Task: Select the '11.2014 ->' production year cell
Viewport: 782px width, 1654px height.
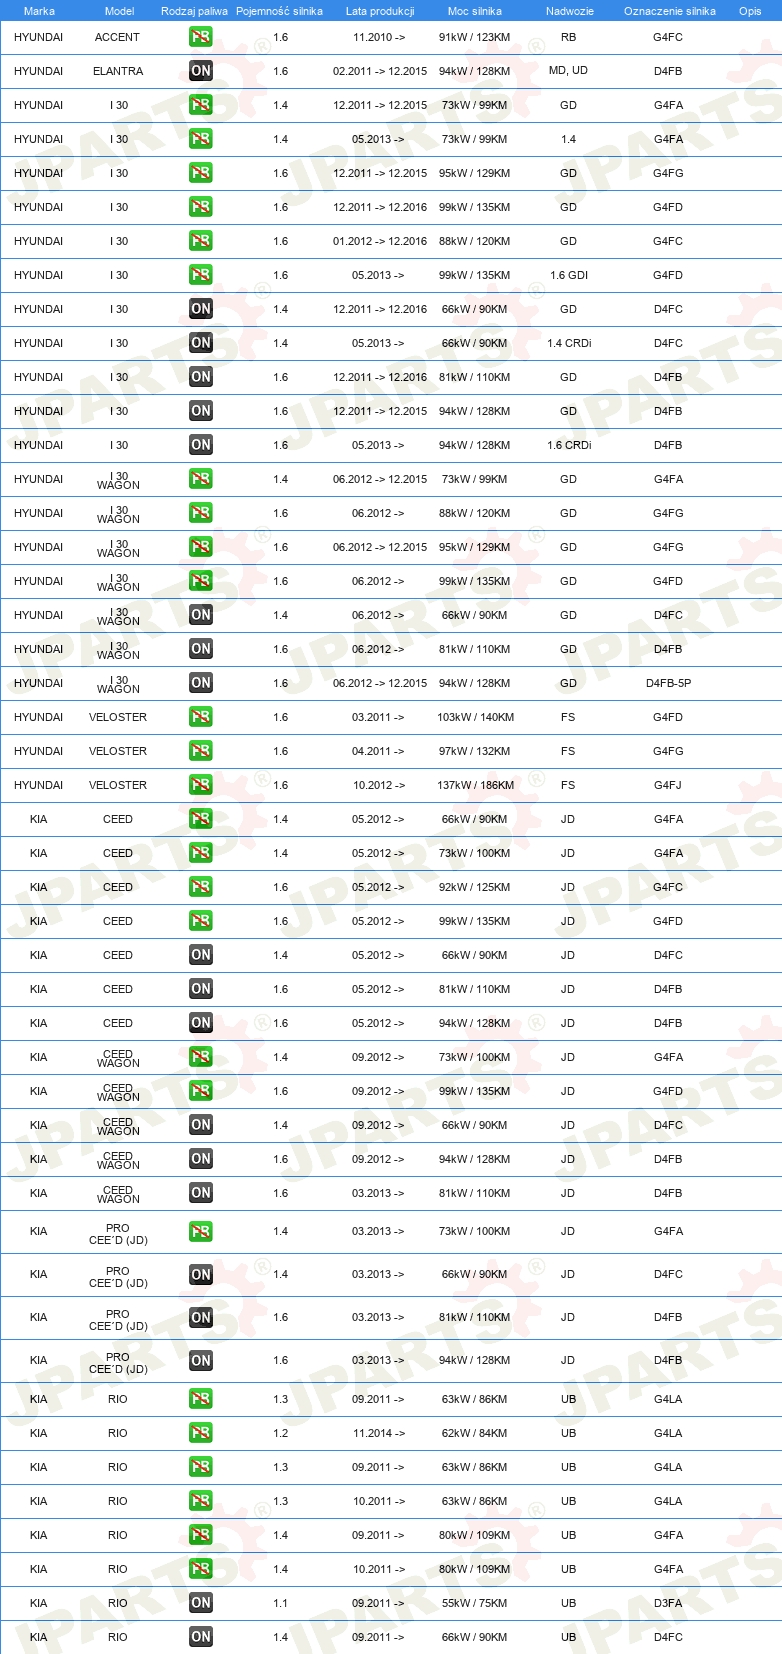Action: 379,1433
